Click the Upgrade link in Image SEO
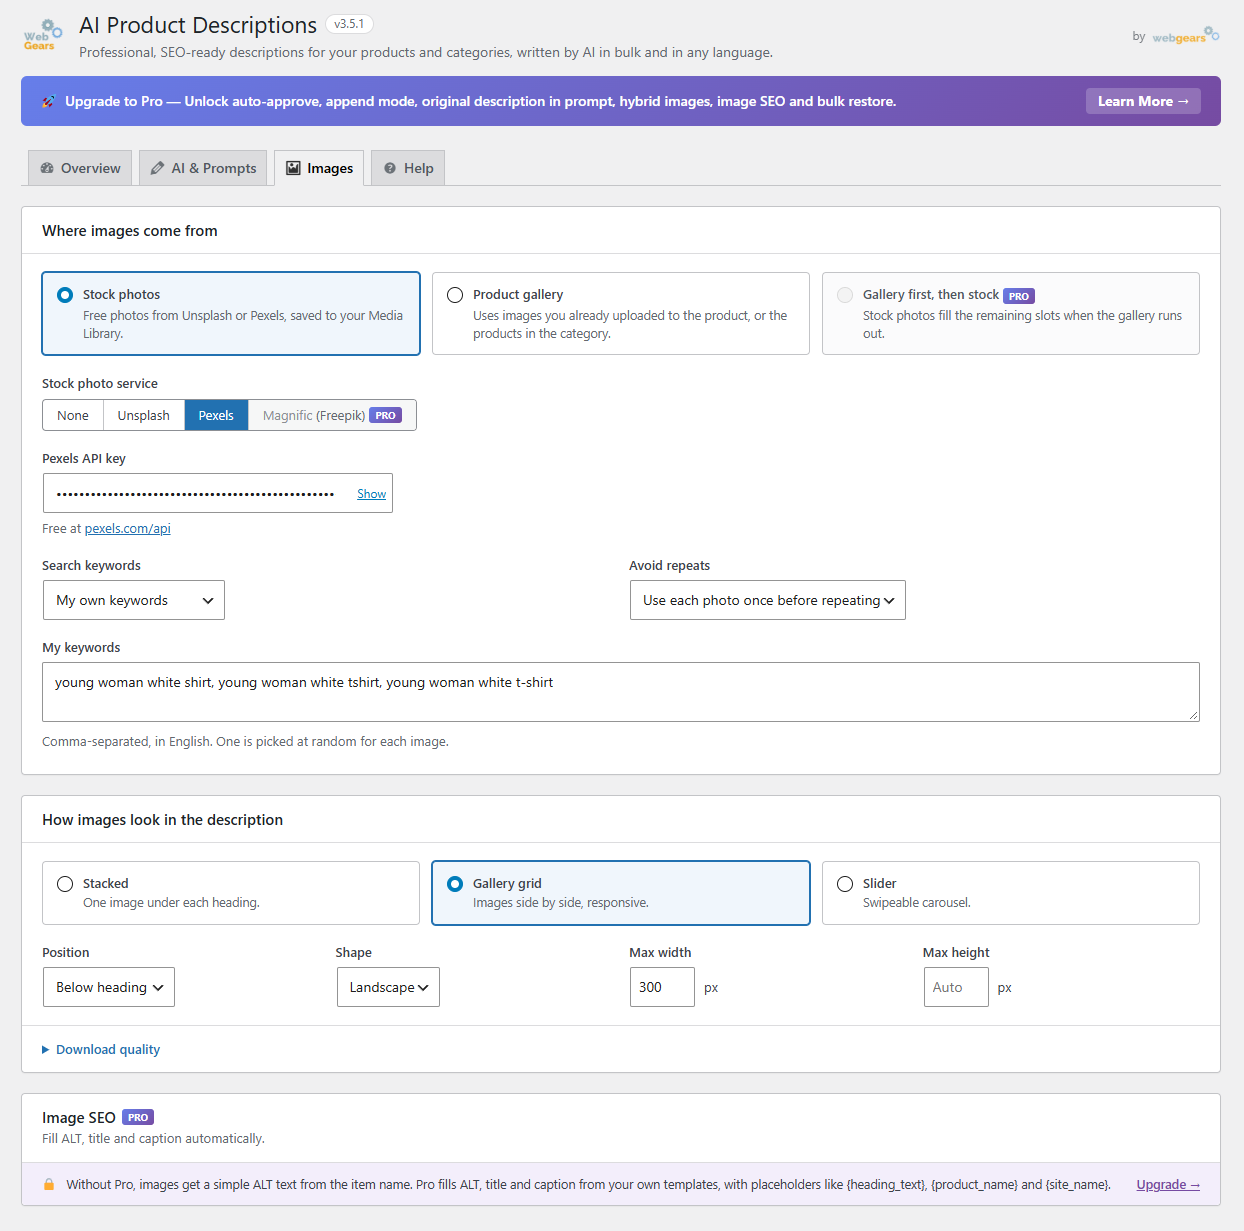The height and width of the screenshot is (1231, 1244). (1168, 1185)
